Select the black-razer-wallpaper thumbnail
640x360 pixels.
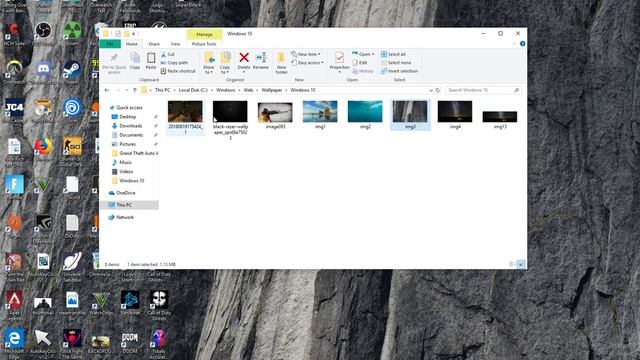230,111
